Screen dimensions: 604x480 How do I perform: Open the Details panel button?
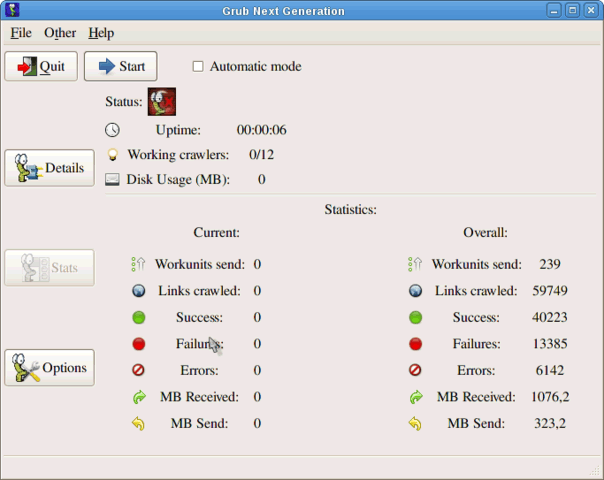point(49,168)
